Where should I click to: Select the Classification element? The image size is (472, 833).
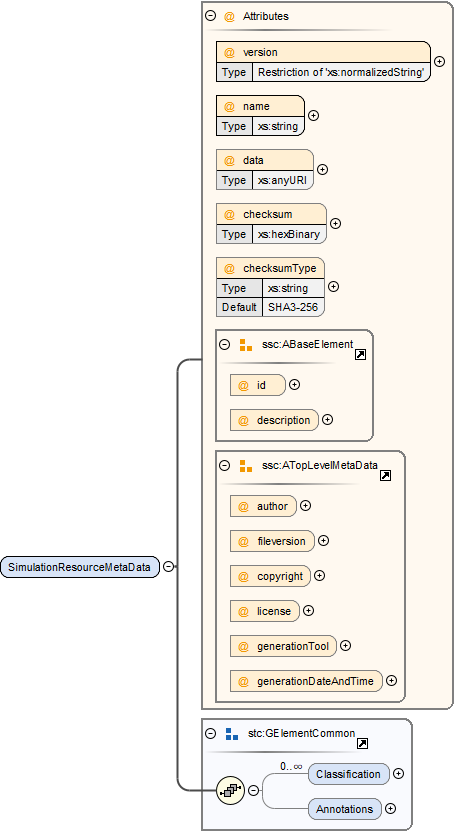click(349, 774)
